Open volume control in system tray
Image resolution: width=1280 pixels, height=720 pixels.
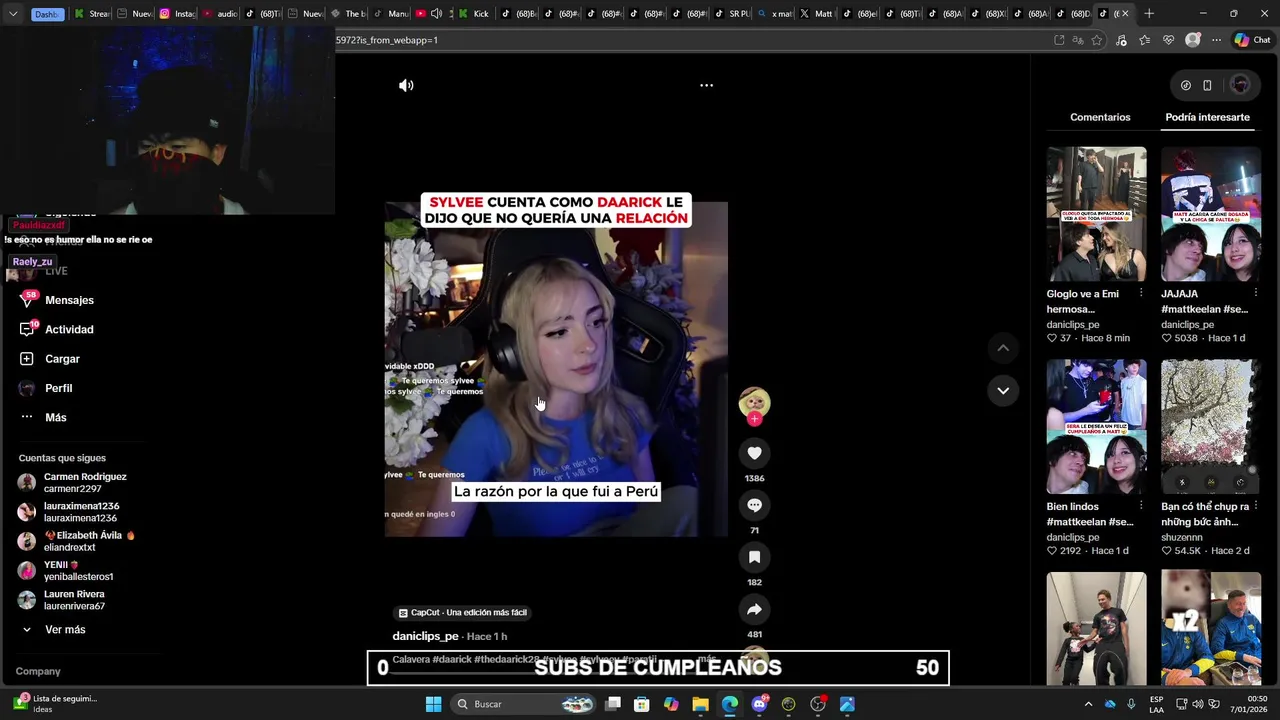1197,704
